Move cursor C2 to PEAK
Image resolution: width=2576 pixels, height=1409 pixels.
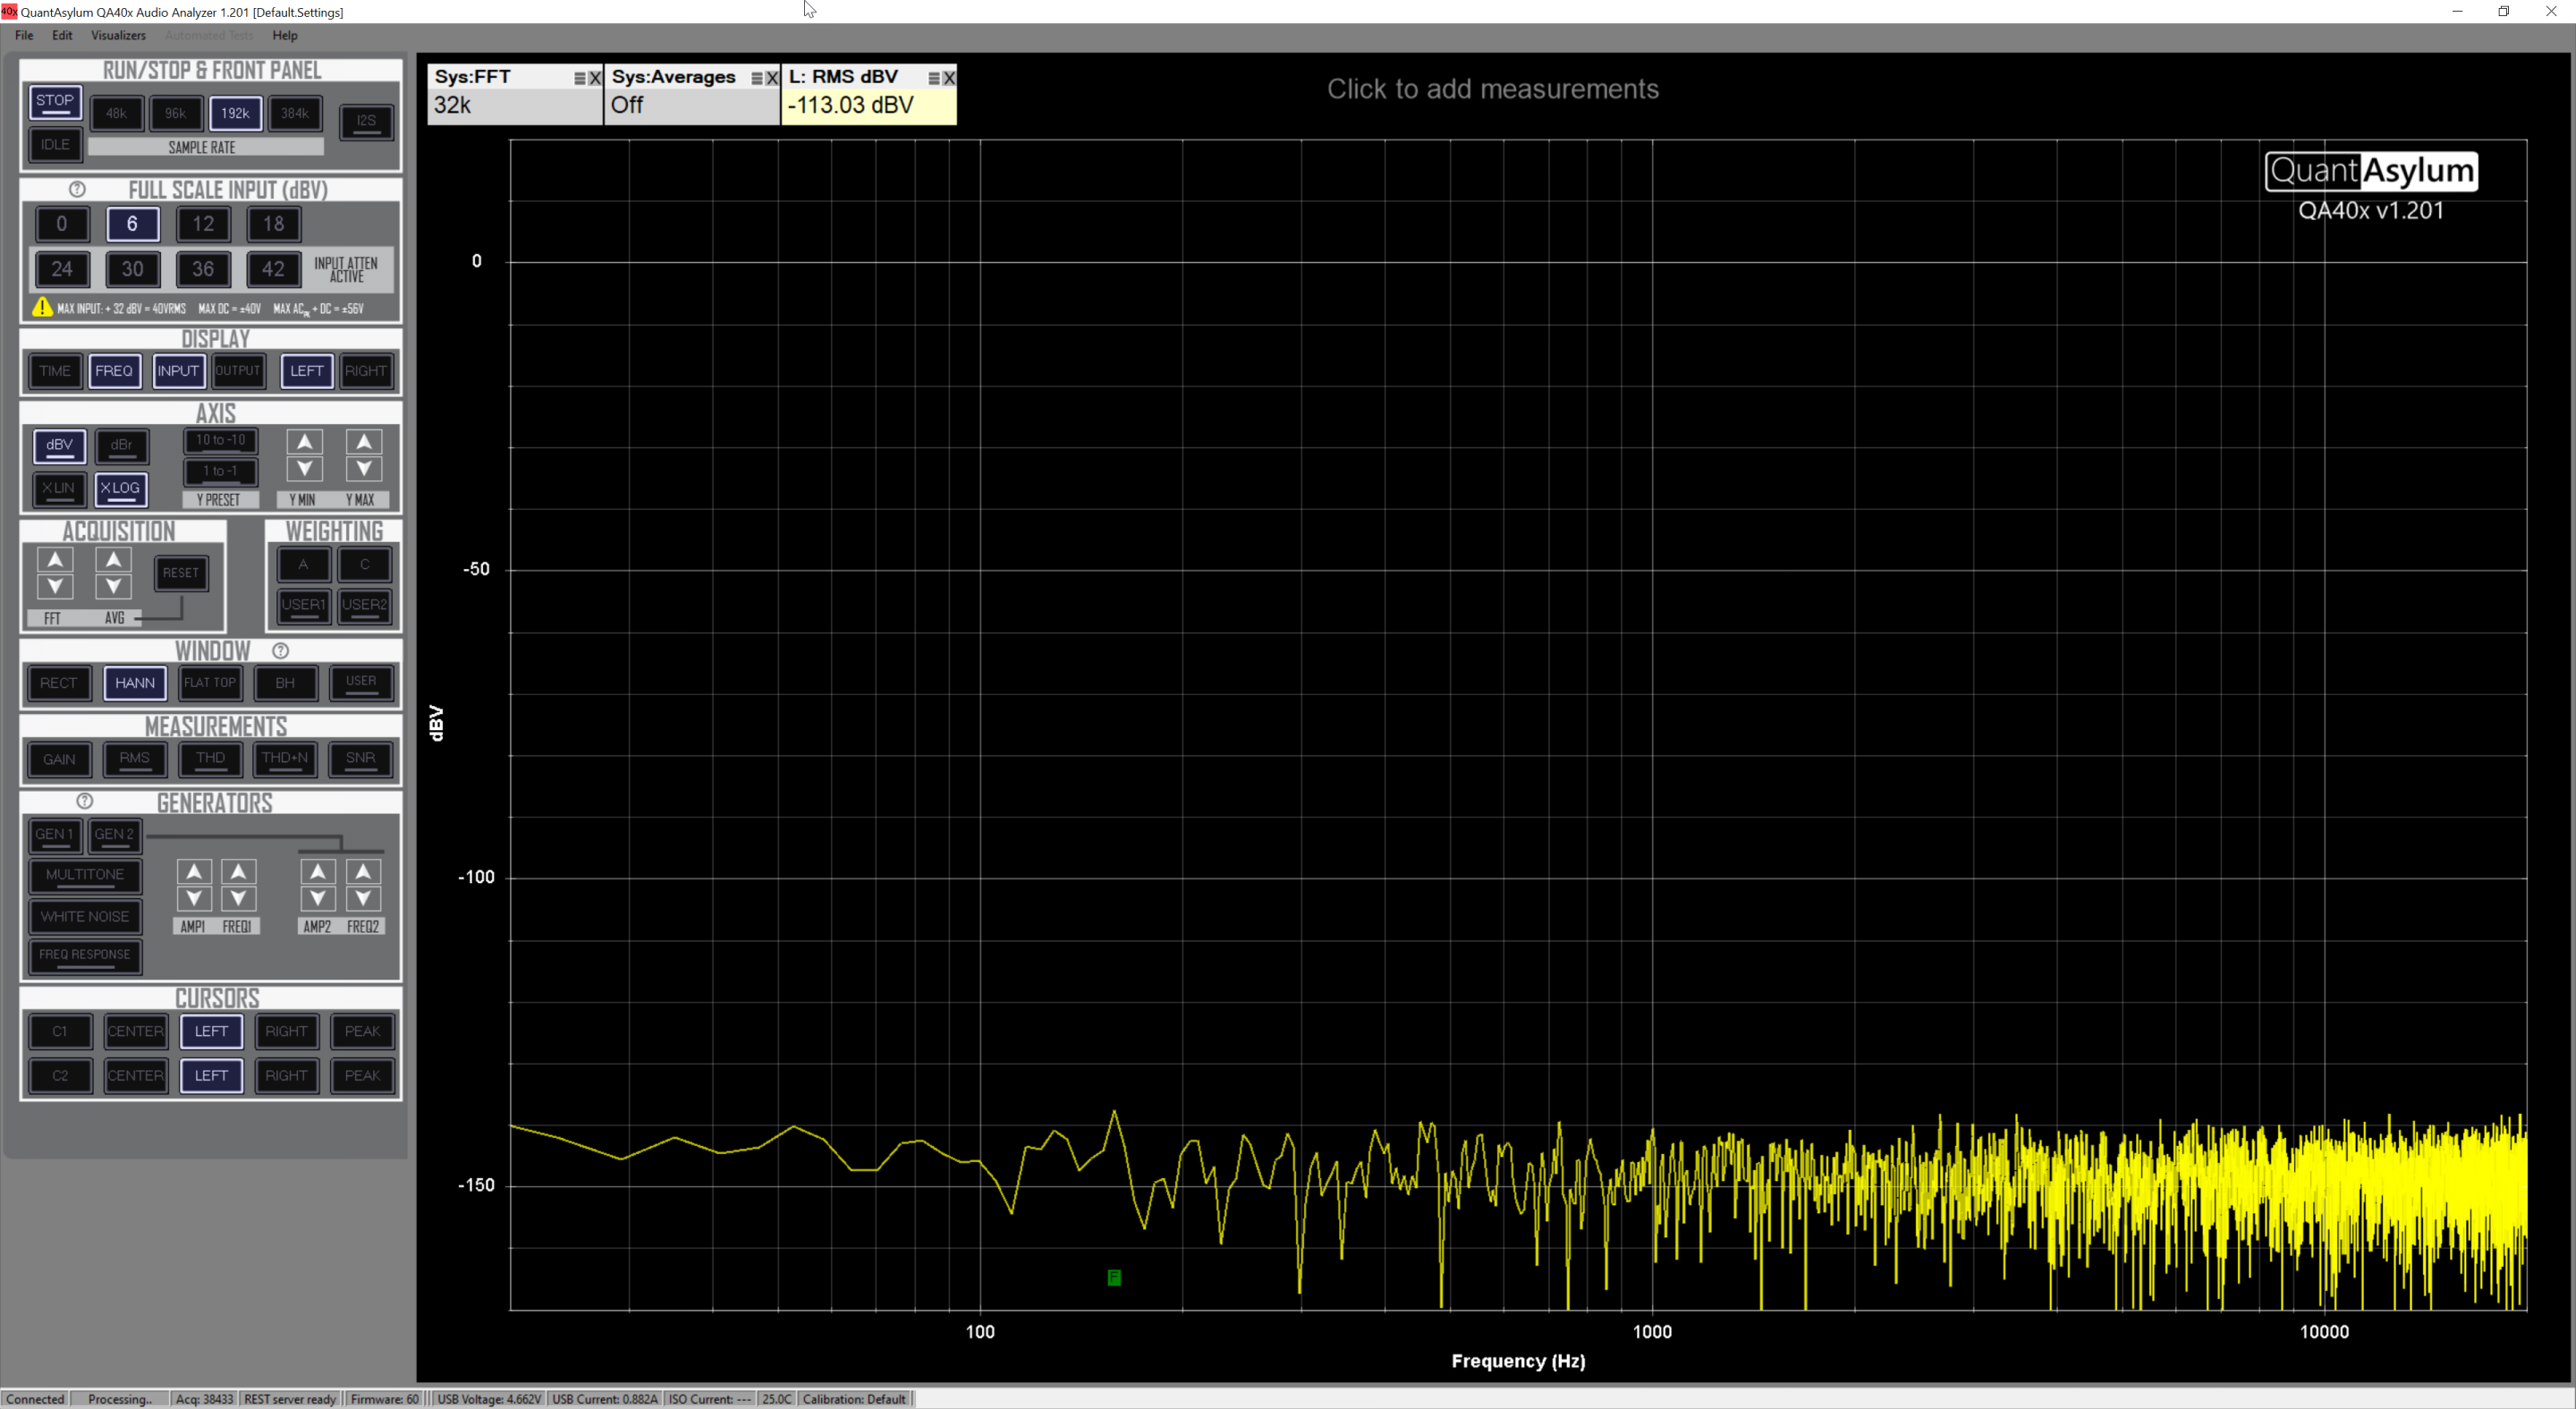click(x=362, y=1076)
